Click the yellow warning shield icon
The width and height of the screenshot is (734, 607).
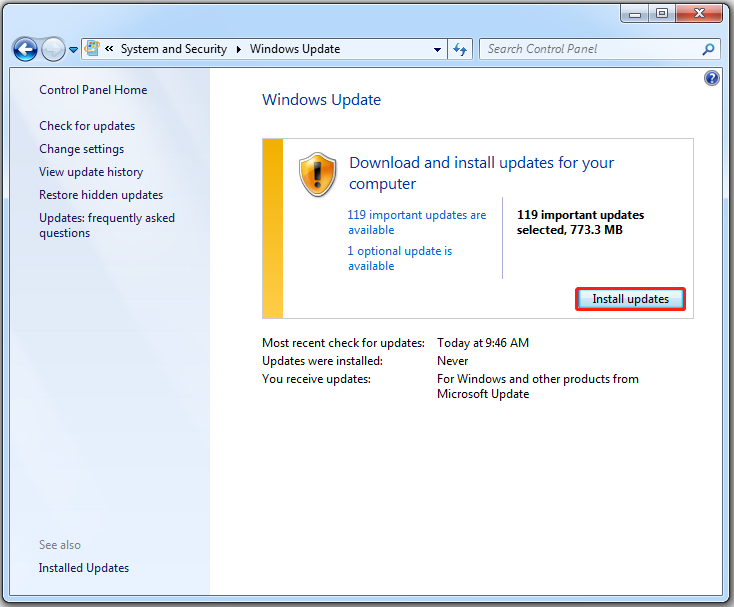pos(317,174)
